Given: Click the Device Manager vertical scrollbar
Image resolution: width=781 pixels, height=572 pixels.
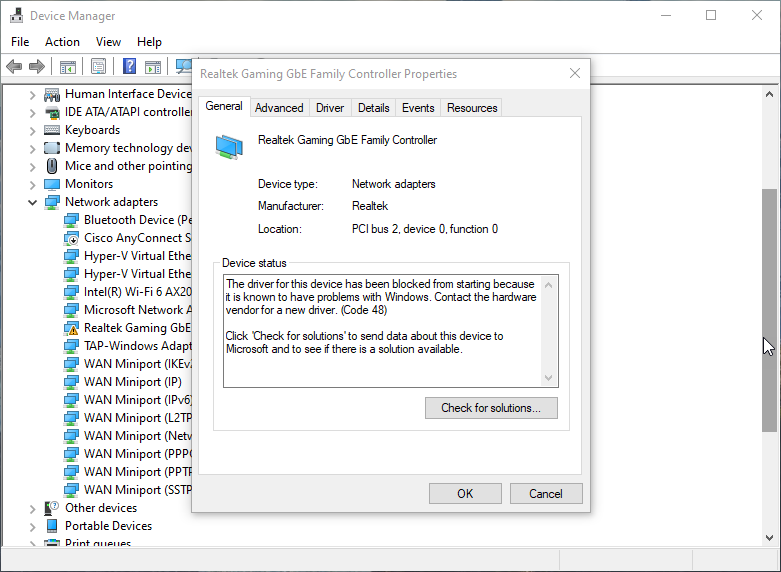Looking at the screenshot, I should [769, 310].
